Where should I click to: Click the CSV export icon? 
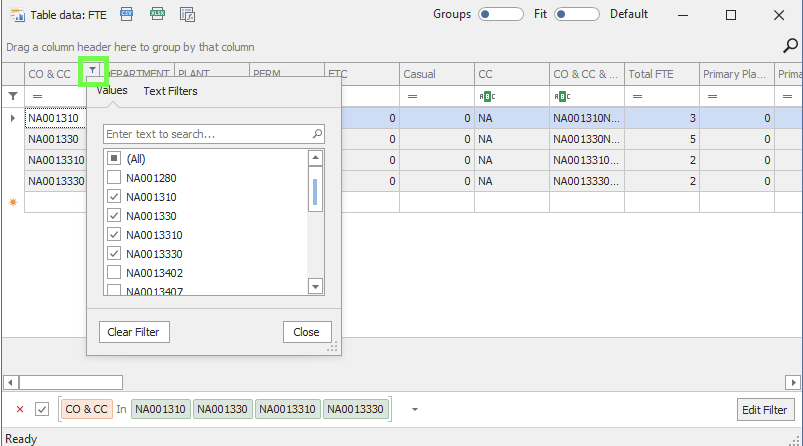coord(127,14)
